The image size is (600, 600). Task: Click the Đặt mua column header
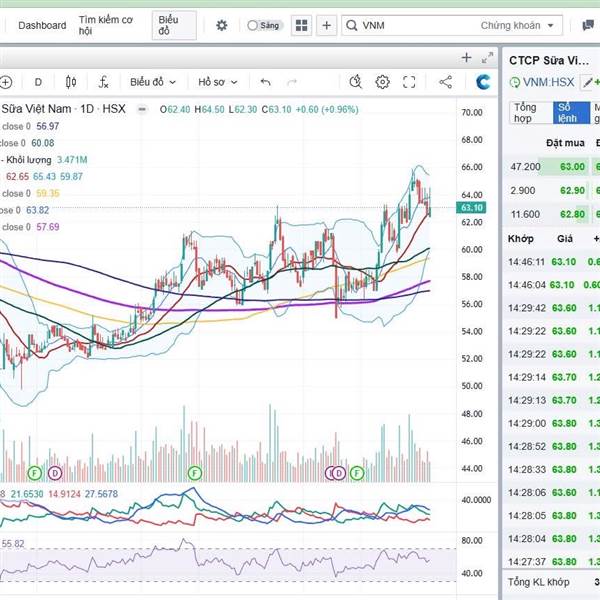click(565, 143)
